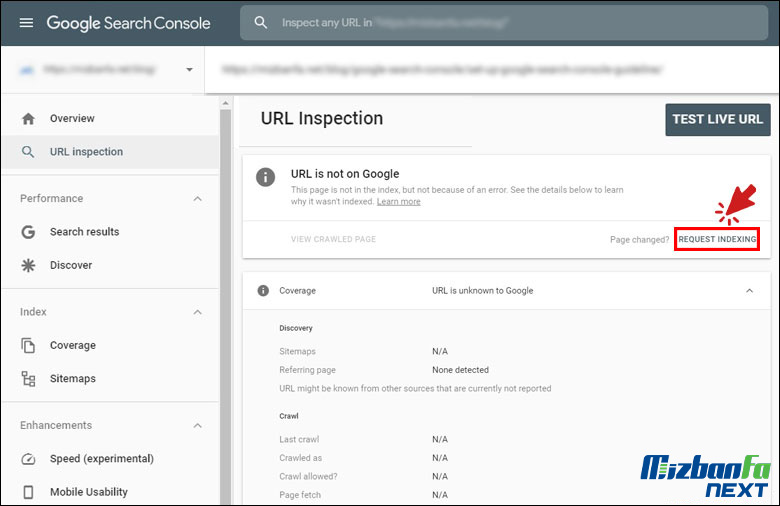Click the info icon in the Coverage row
This screenshot has width=780, height=506.
[263, 291]
